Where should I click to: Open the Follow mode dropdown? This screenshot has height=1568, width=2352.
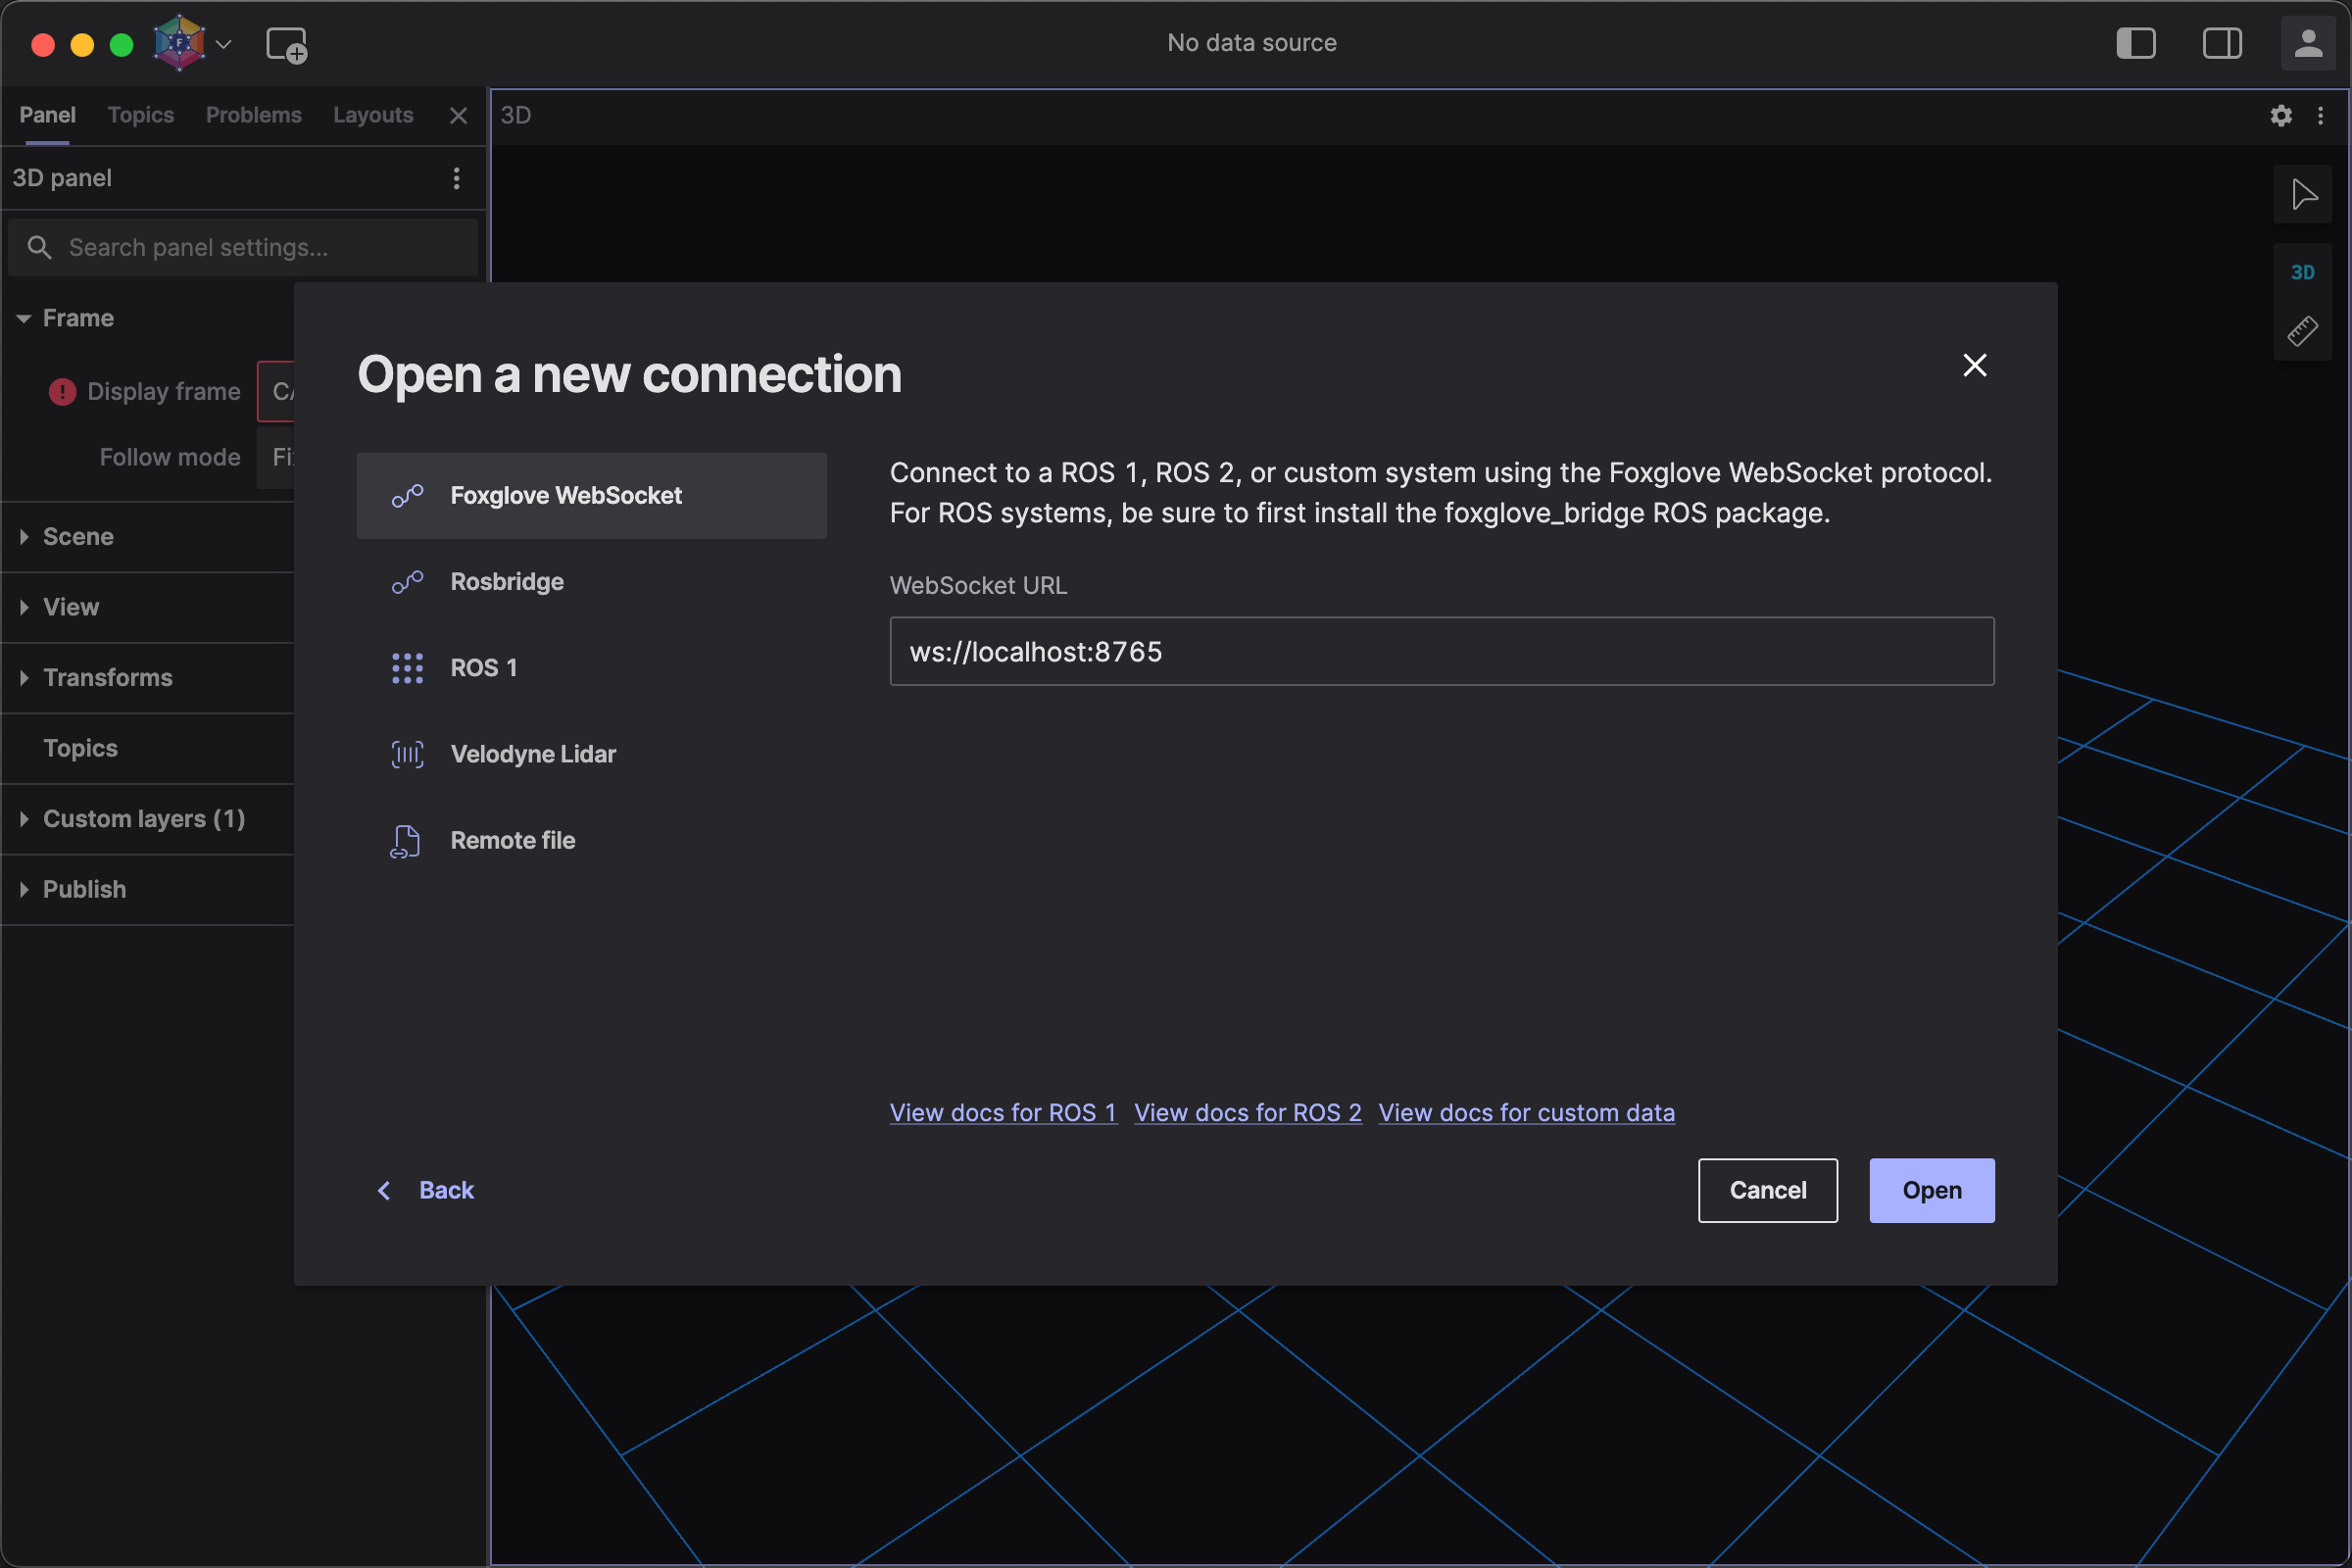tap(276, 457)
